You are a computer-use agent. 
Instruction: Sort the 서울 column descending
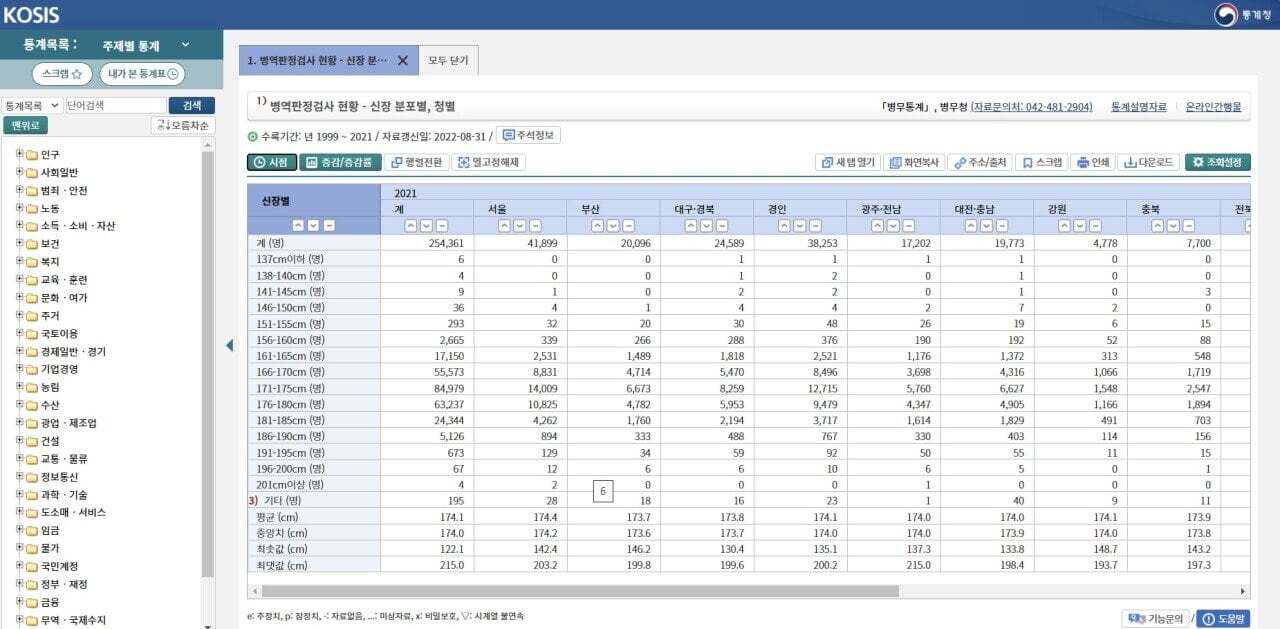coord(520,226)
